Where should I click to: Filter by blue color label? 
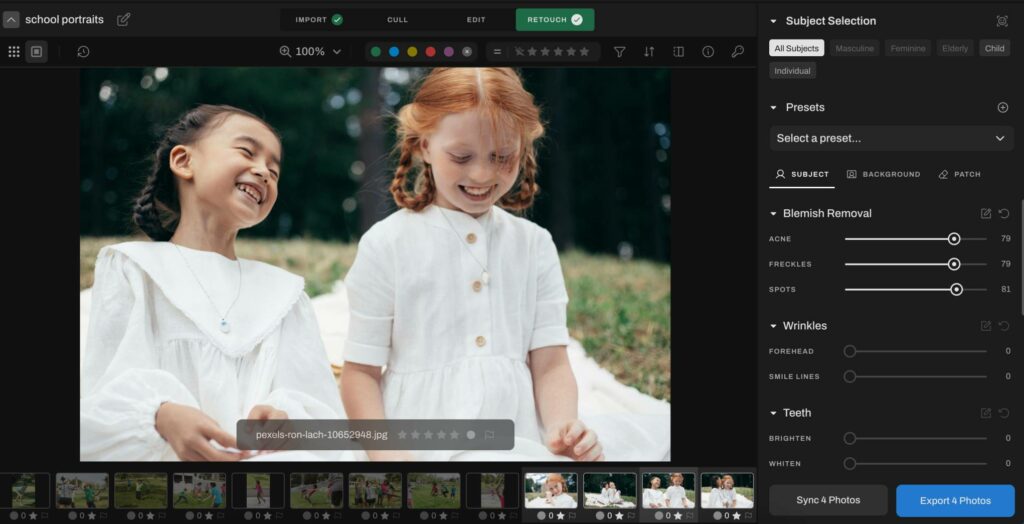[394, 52]
